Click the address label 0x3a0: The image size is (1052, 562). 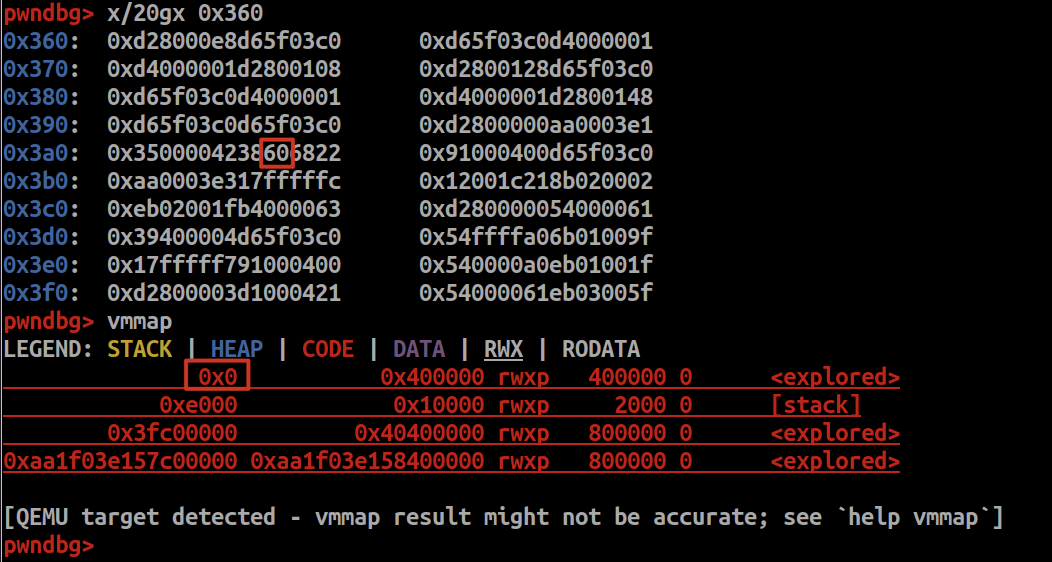41,154
